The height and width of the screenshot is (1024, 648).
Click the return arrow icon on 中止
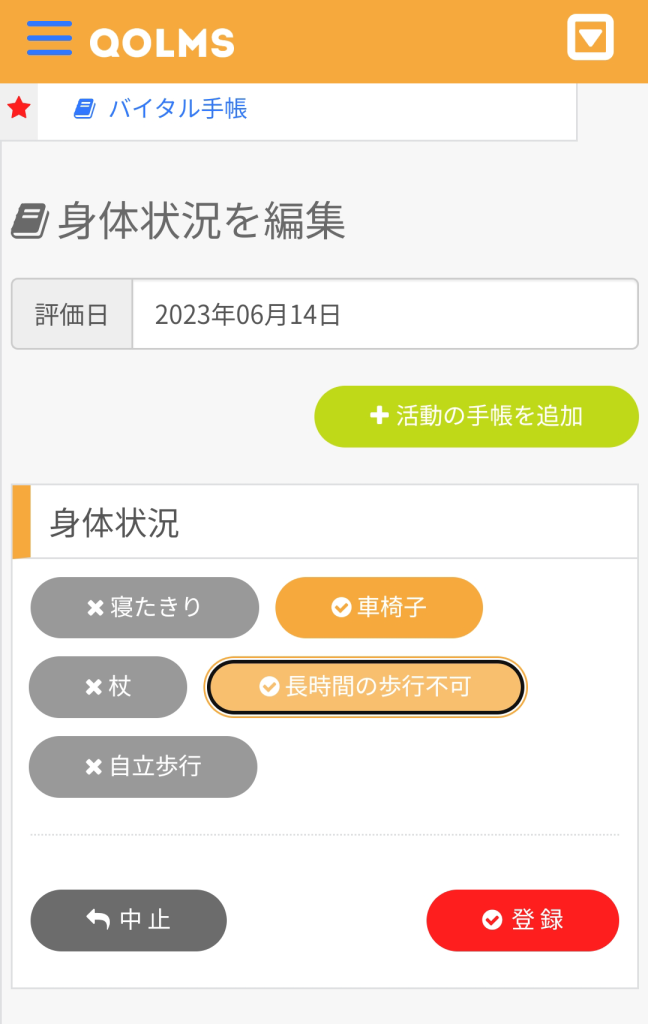pos(98,920)
